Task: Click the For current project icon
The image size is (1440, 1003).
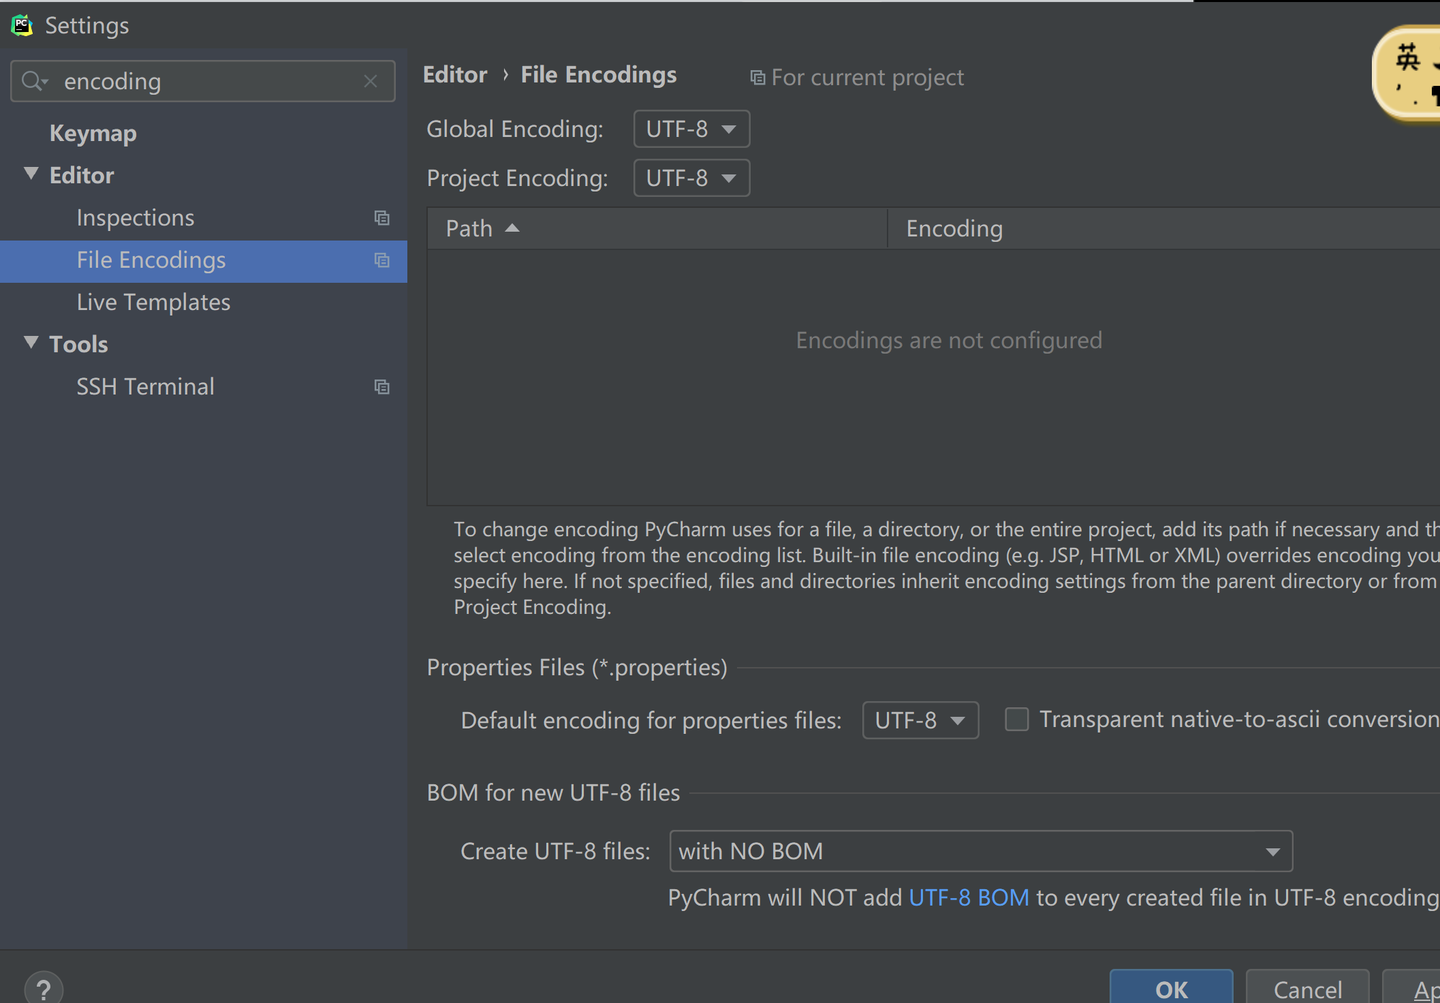Action: [x=758, y=78]
